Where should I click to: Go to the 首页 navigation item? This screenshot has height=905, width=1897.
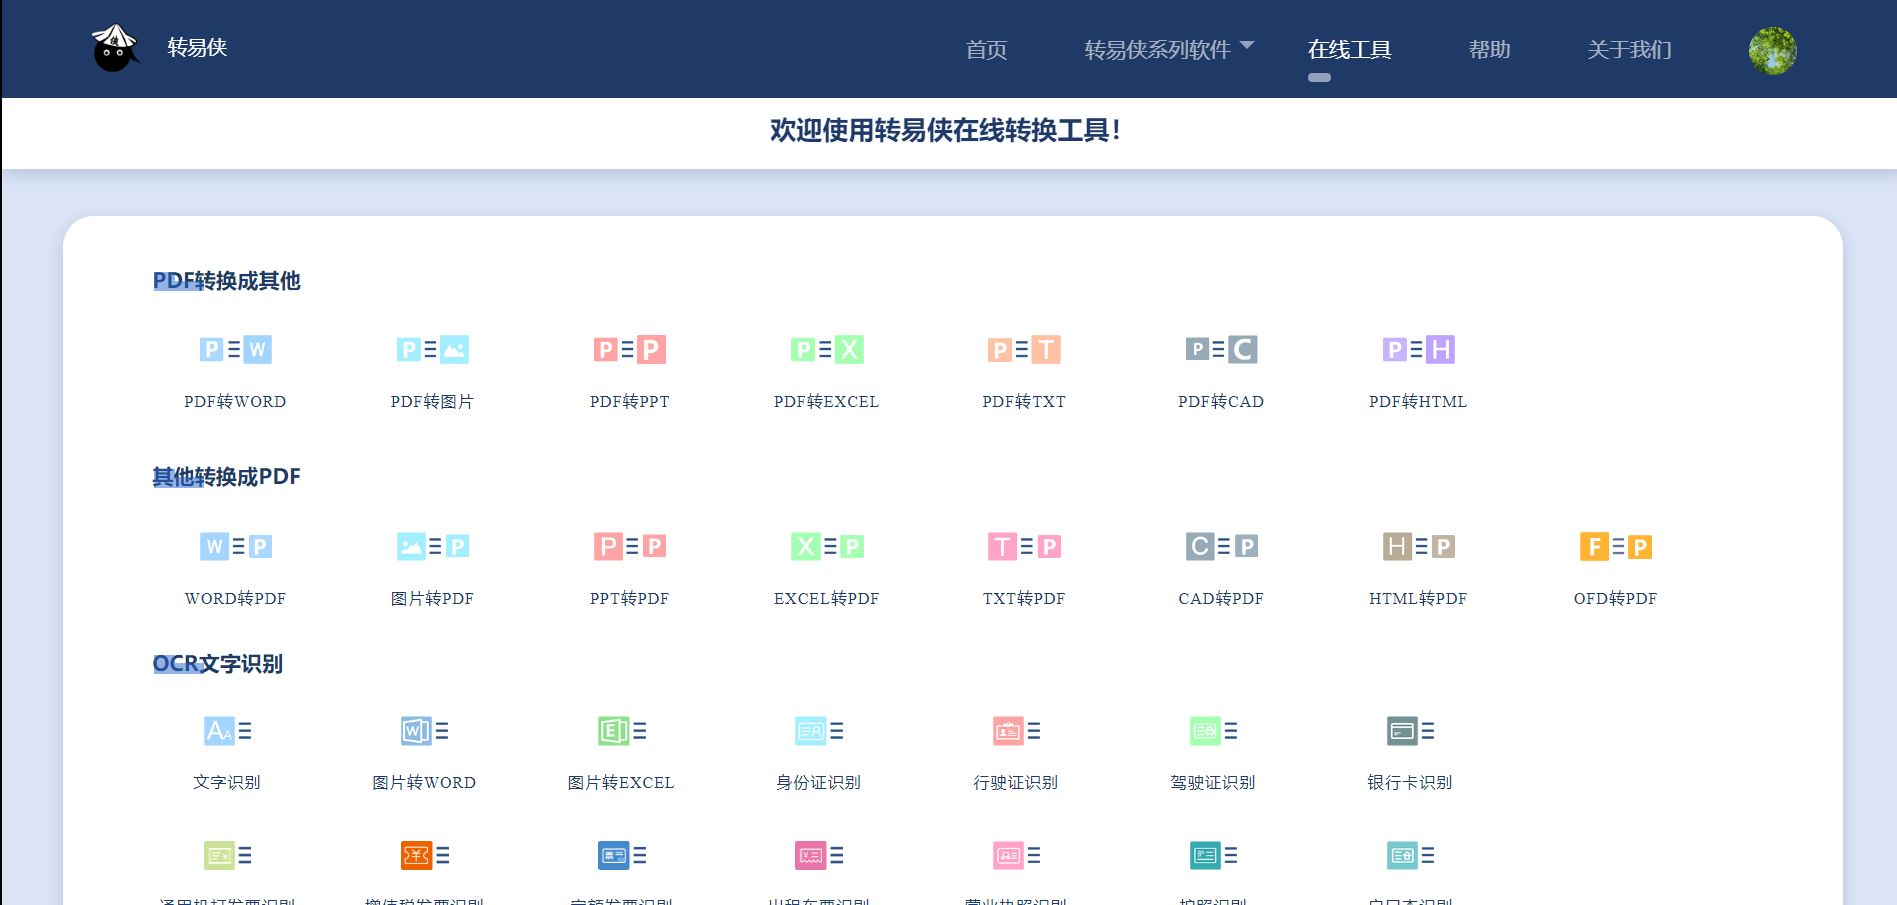[x=986, y=50]
